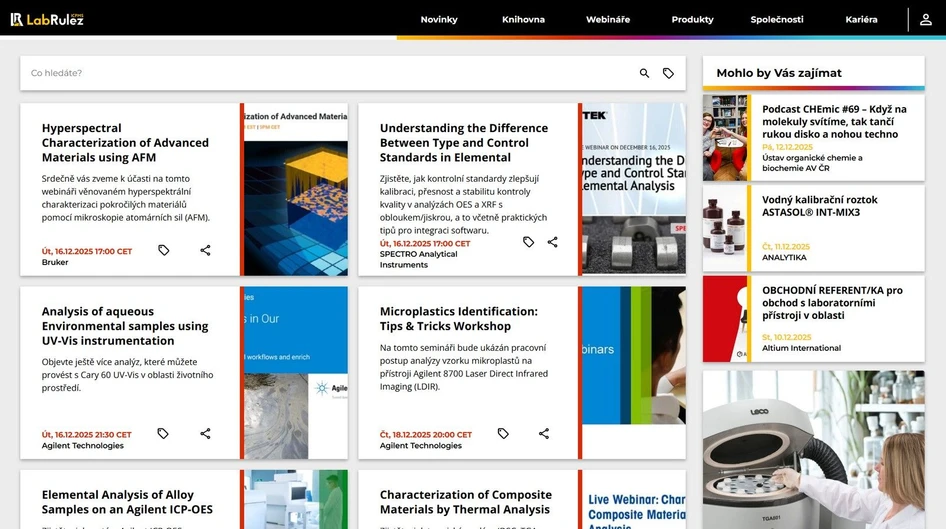Click Ústav organické chemie a biochemie AV ČR
Screen dimensions: 946x529
click(812, 163)
